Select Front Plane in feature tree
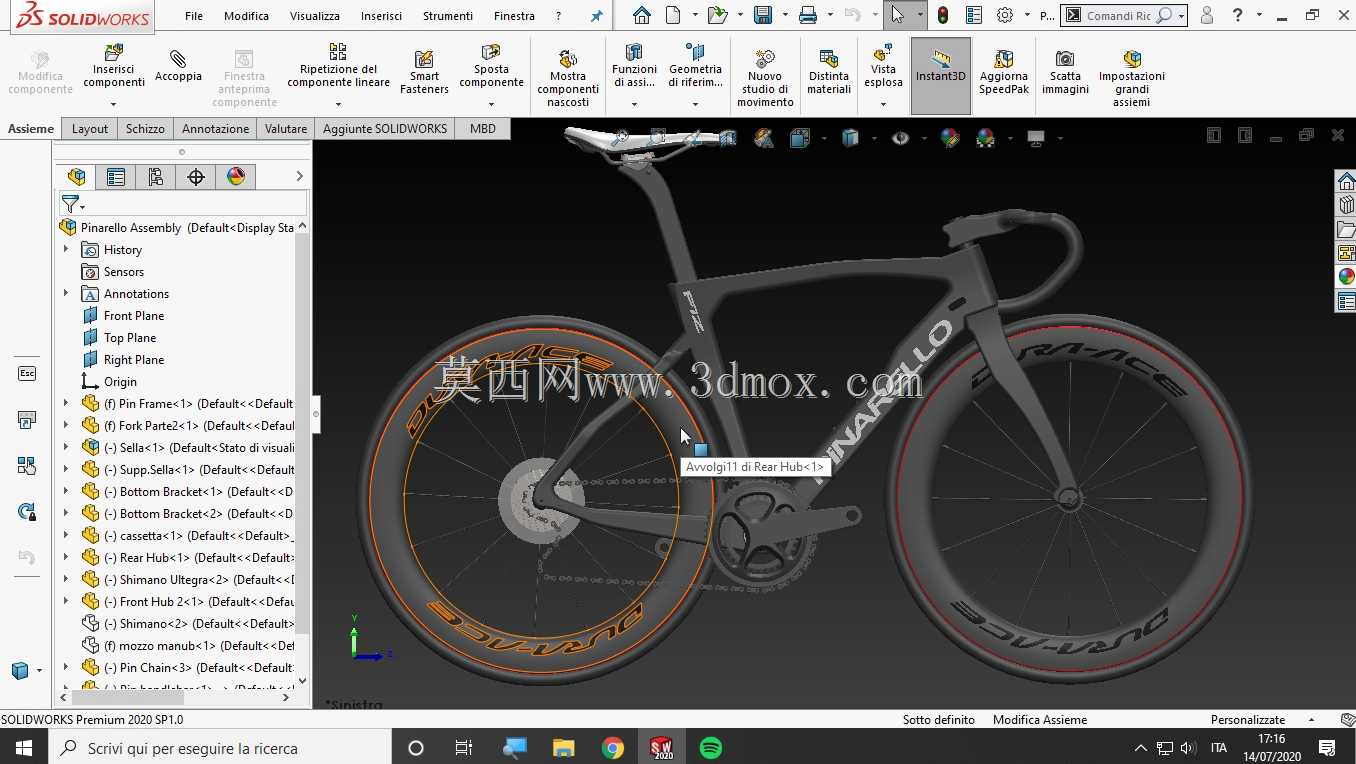1356x764 pixels. click(134, 316)
